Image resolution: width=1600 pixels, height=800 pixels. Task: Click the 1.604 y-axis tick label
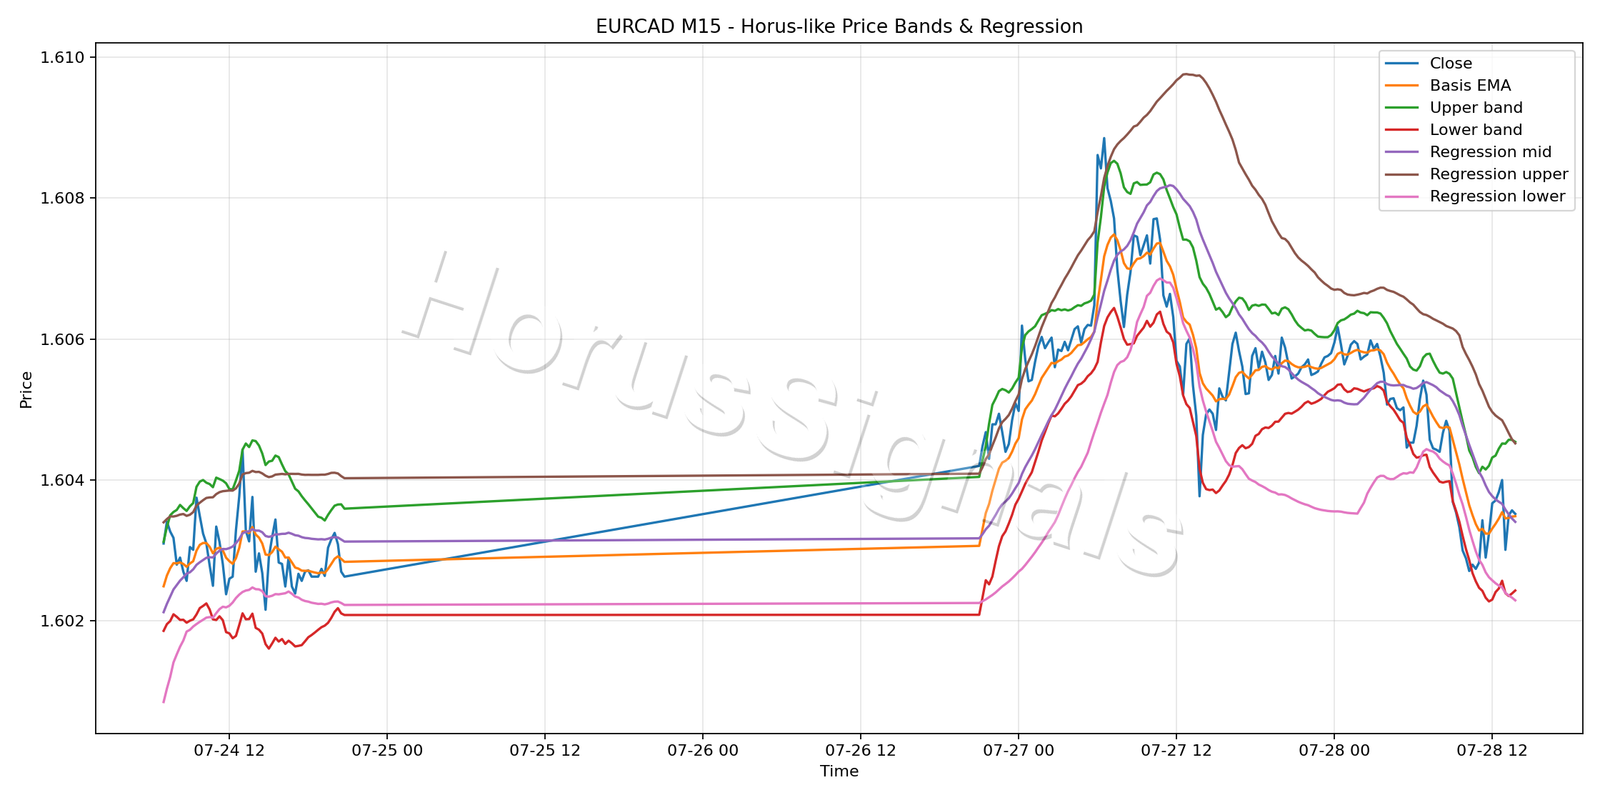tap(62, 481)
